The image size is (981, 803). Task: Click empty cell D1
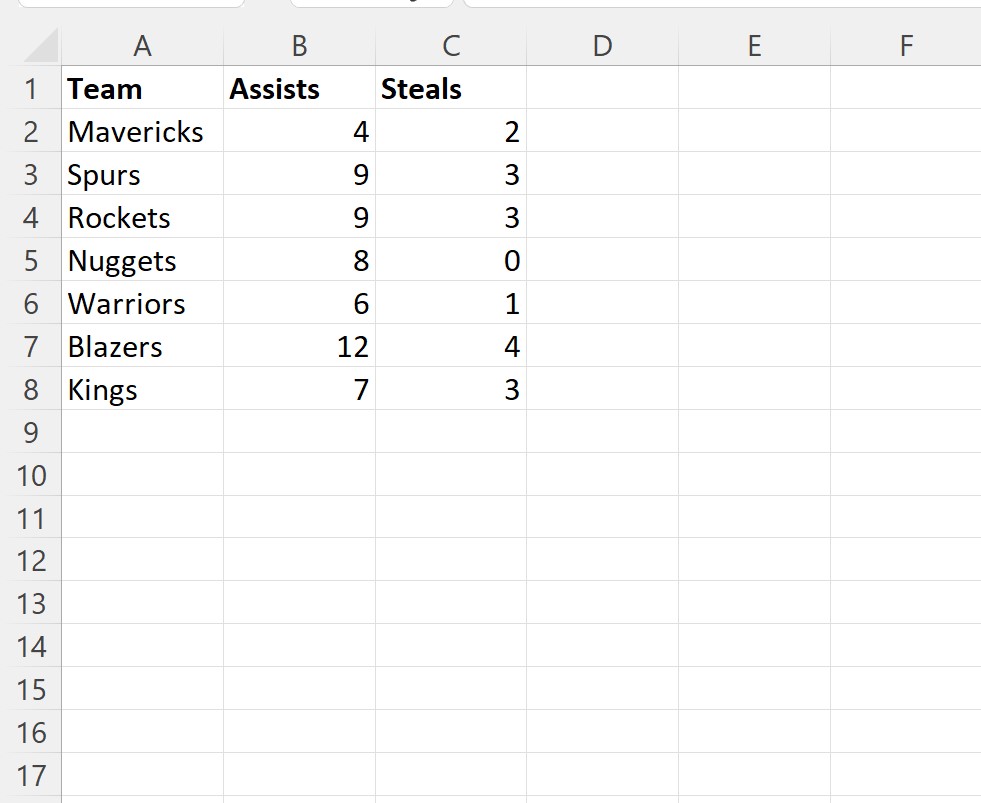602,88
